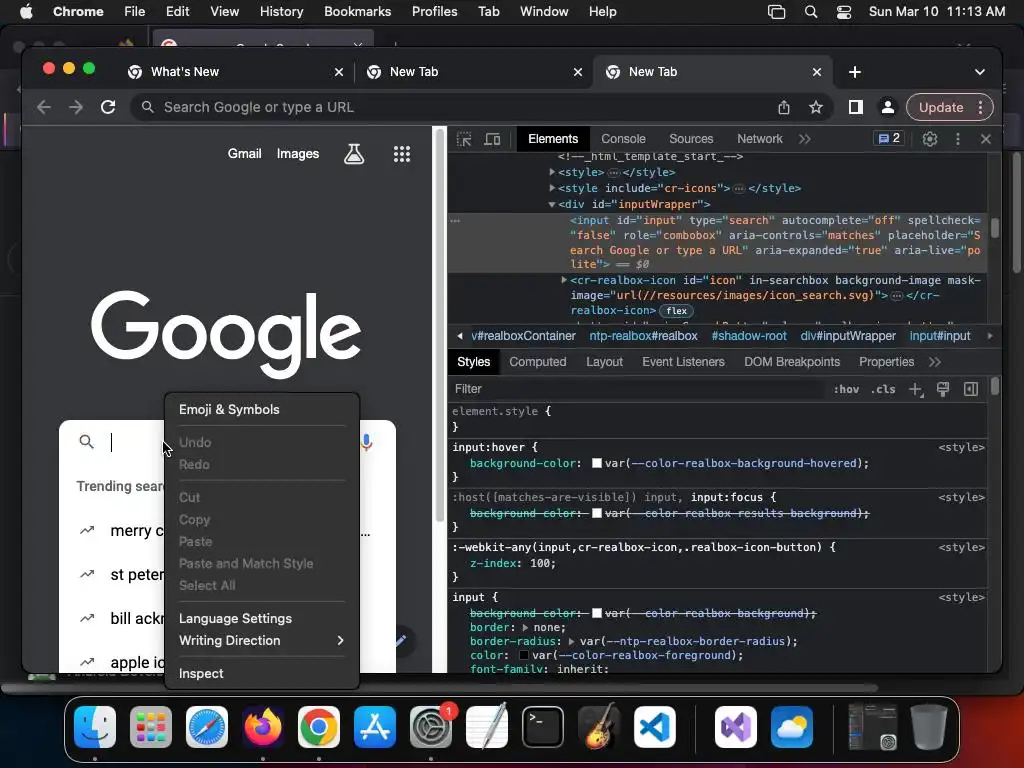
Task: Toggle the device toolbar icon
Action: [492, 139]
